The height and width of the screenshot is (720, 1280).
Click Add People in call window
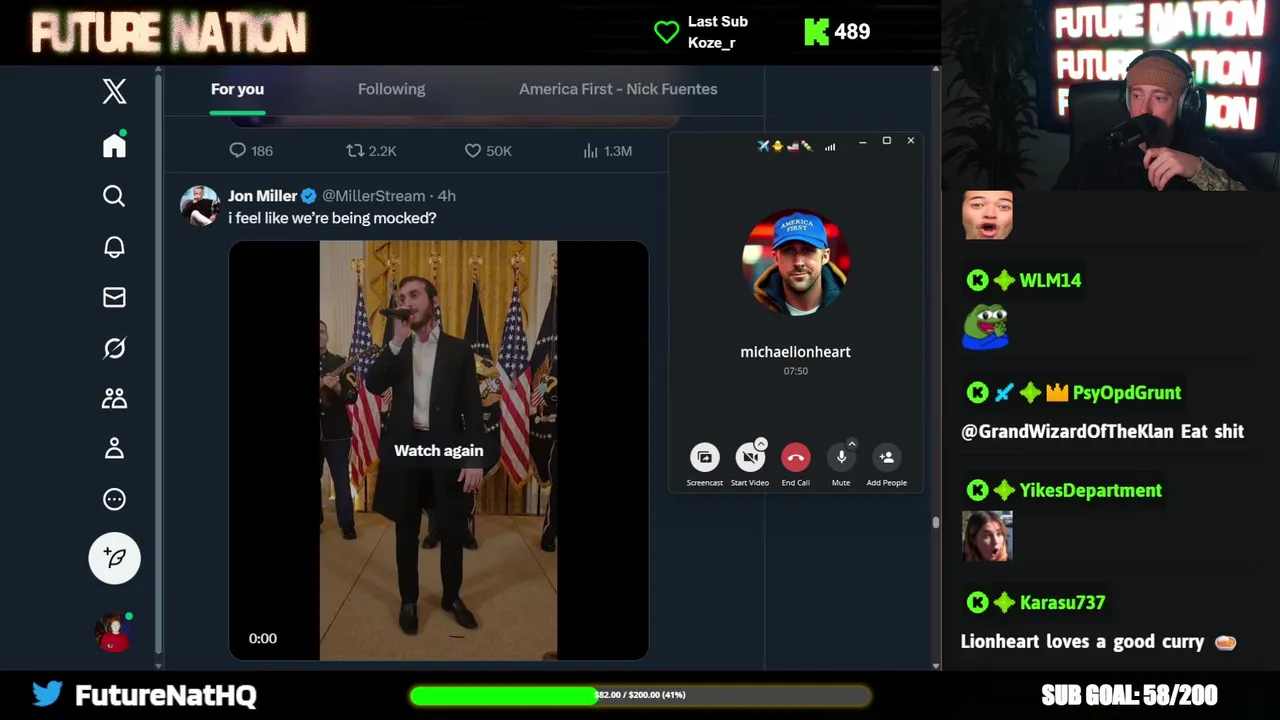pyautogui.click(x=886, y=457)
